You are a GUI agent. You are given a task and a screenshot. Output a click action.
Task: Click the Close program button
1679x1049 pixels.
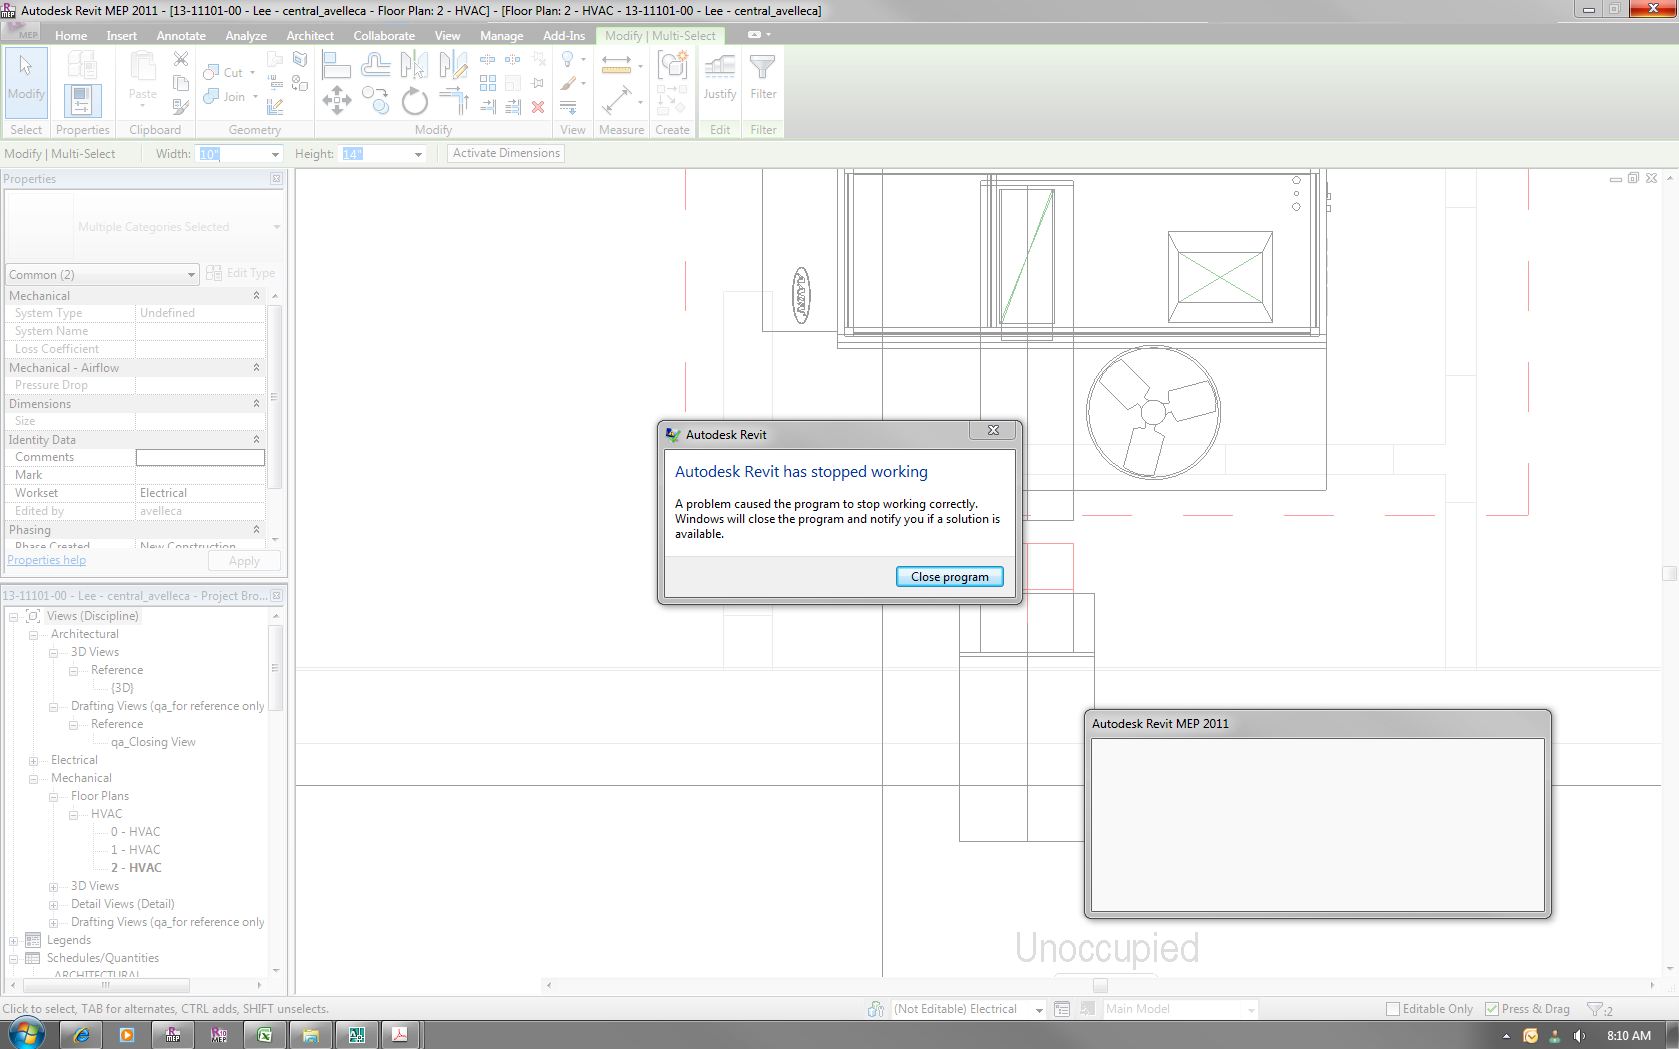[x=948, y=577]
